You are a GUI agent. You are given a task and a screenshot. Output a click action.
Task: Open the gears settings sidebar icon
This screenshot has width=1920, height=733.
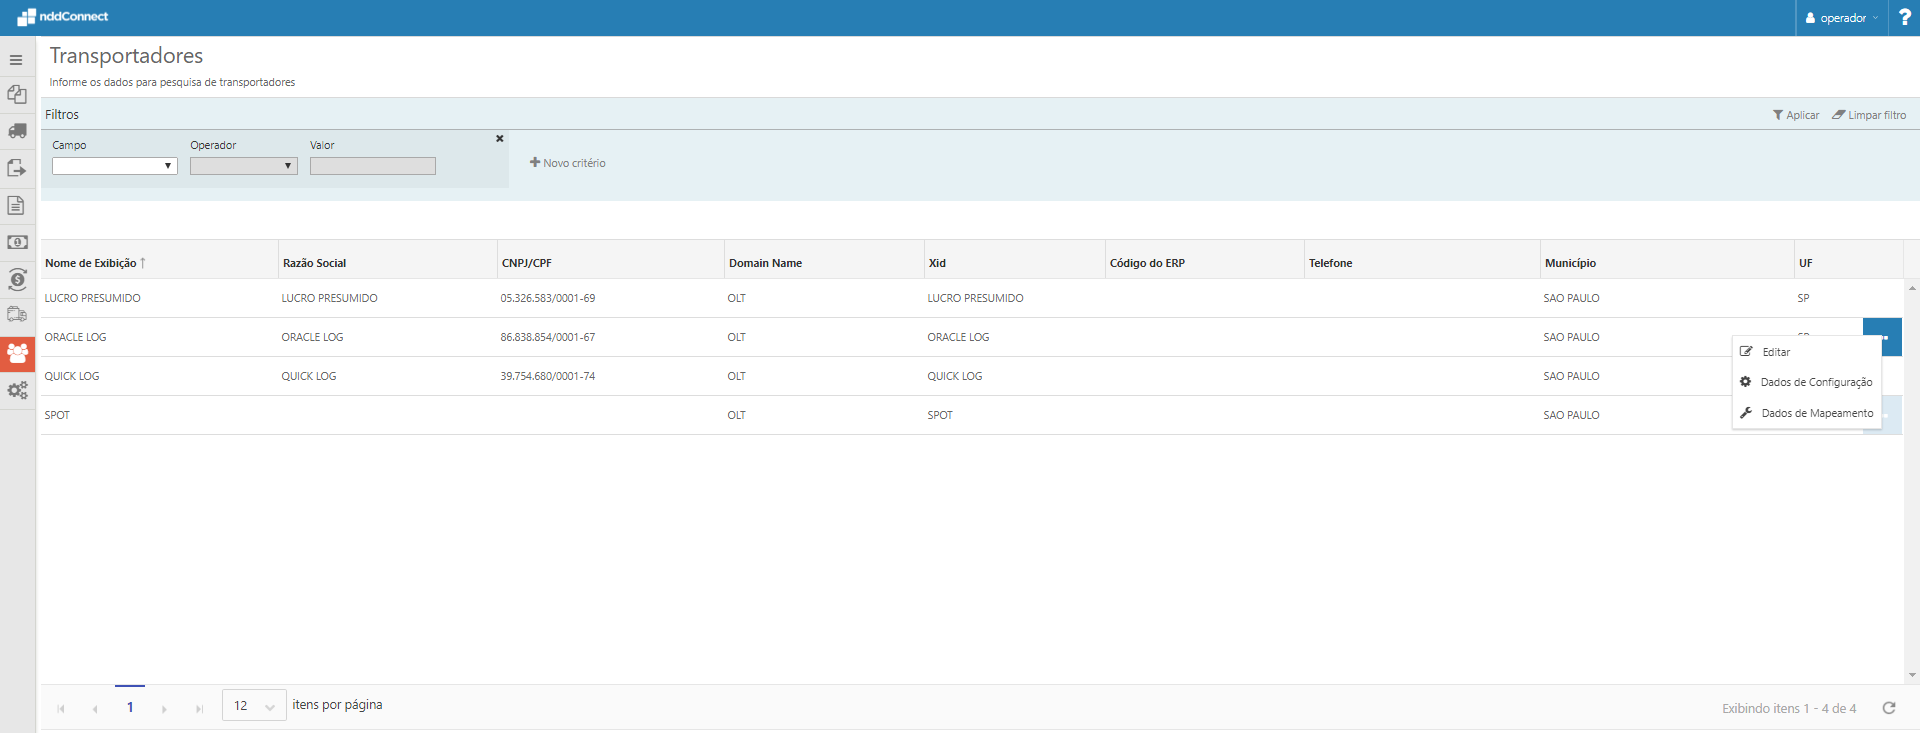click(17, 390)
